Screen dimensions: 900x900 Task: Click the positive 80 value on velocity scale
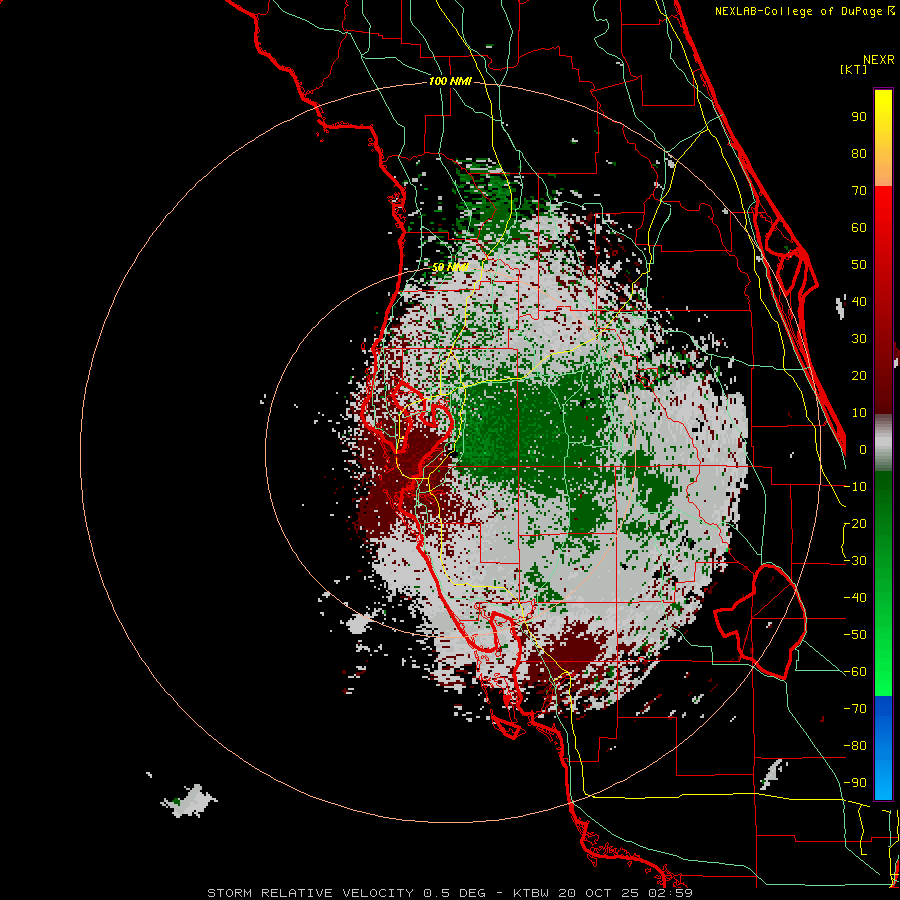click(x=859, y=154)
